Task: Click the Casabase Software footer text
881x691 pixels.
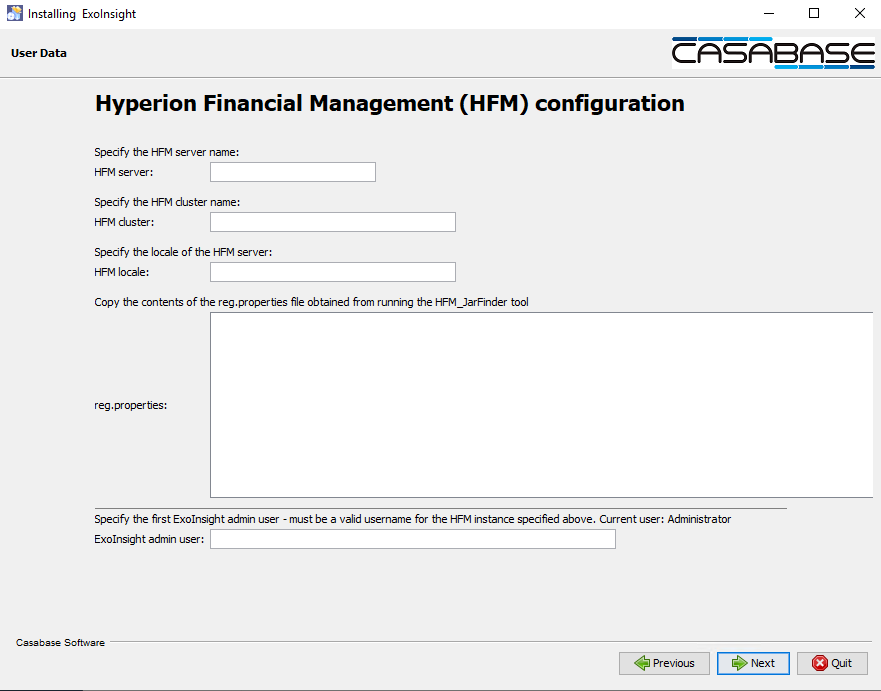Action: pos(60,642)
